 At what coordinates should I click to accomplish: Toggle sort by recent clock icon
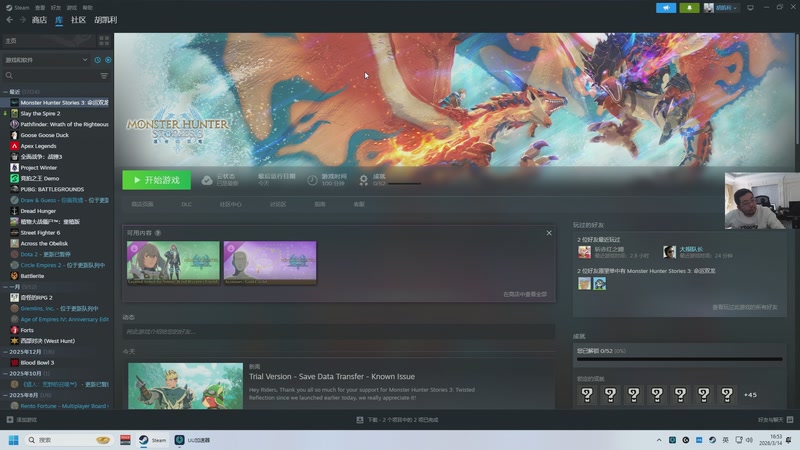[x=97, y=60]
